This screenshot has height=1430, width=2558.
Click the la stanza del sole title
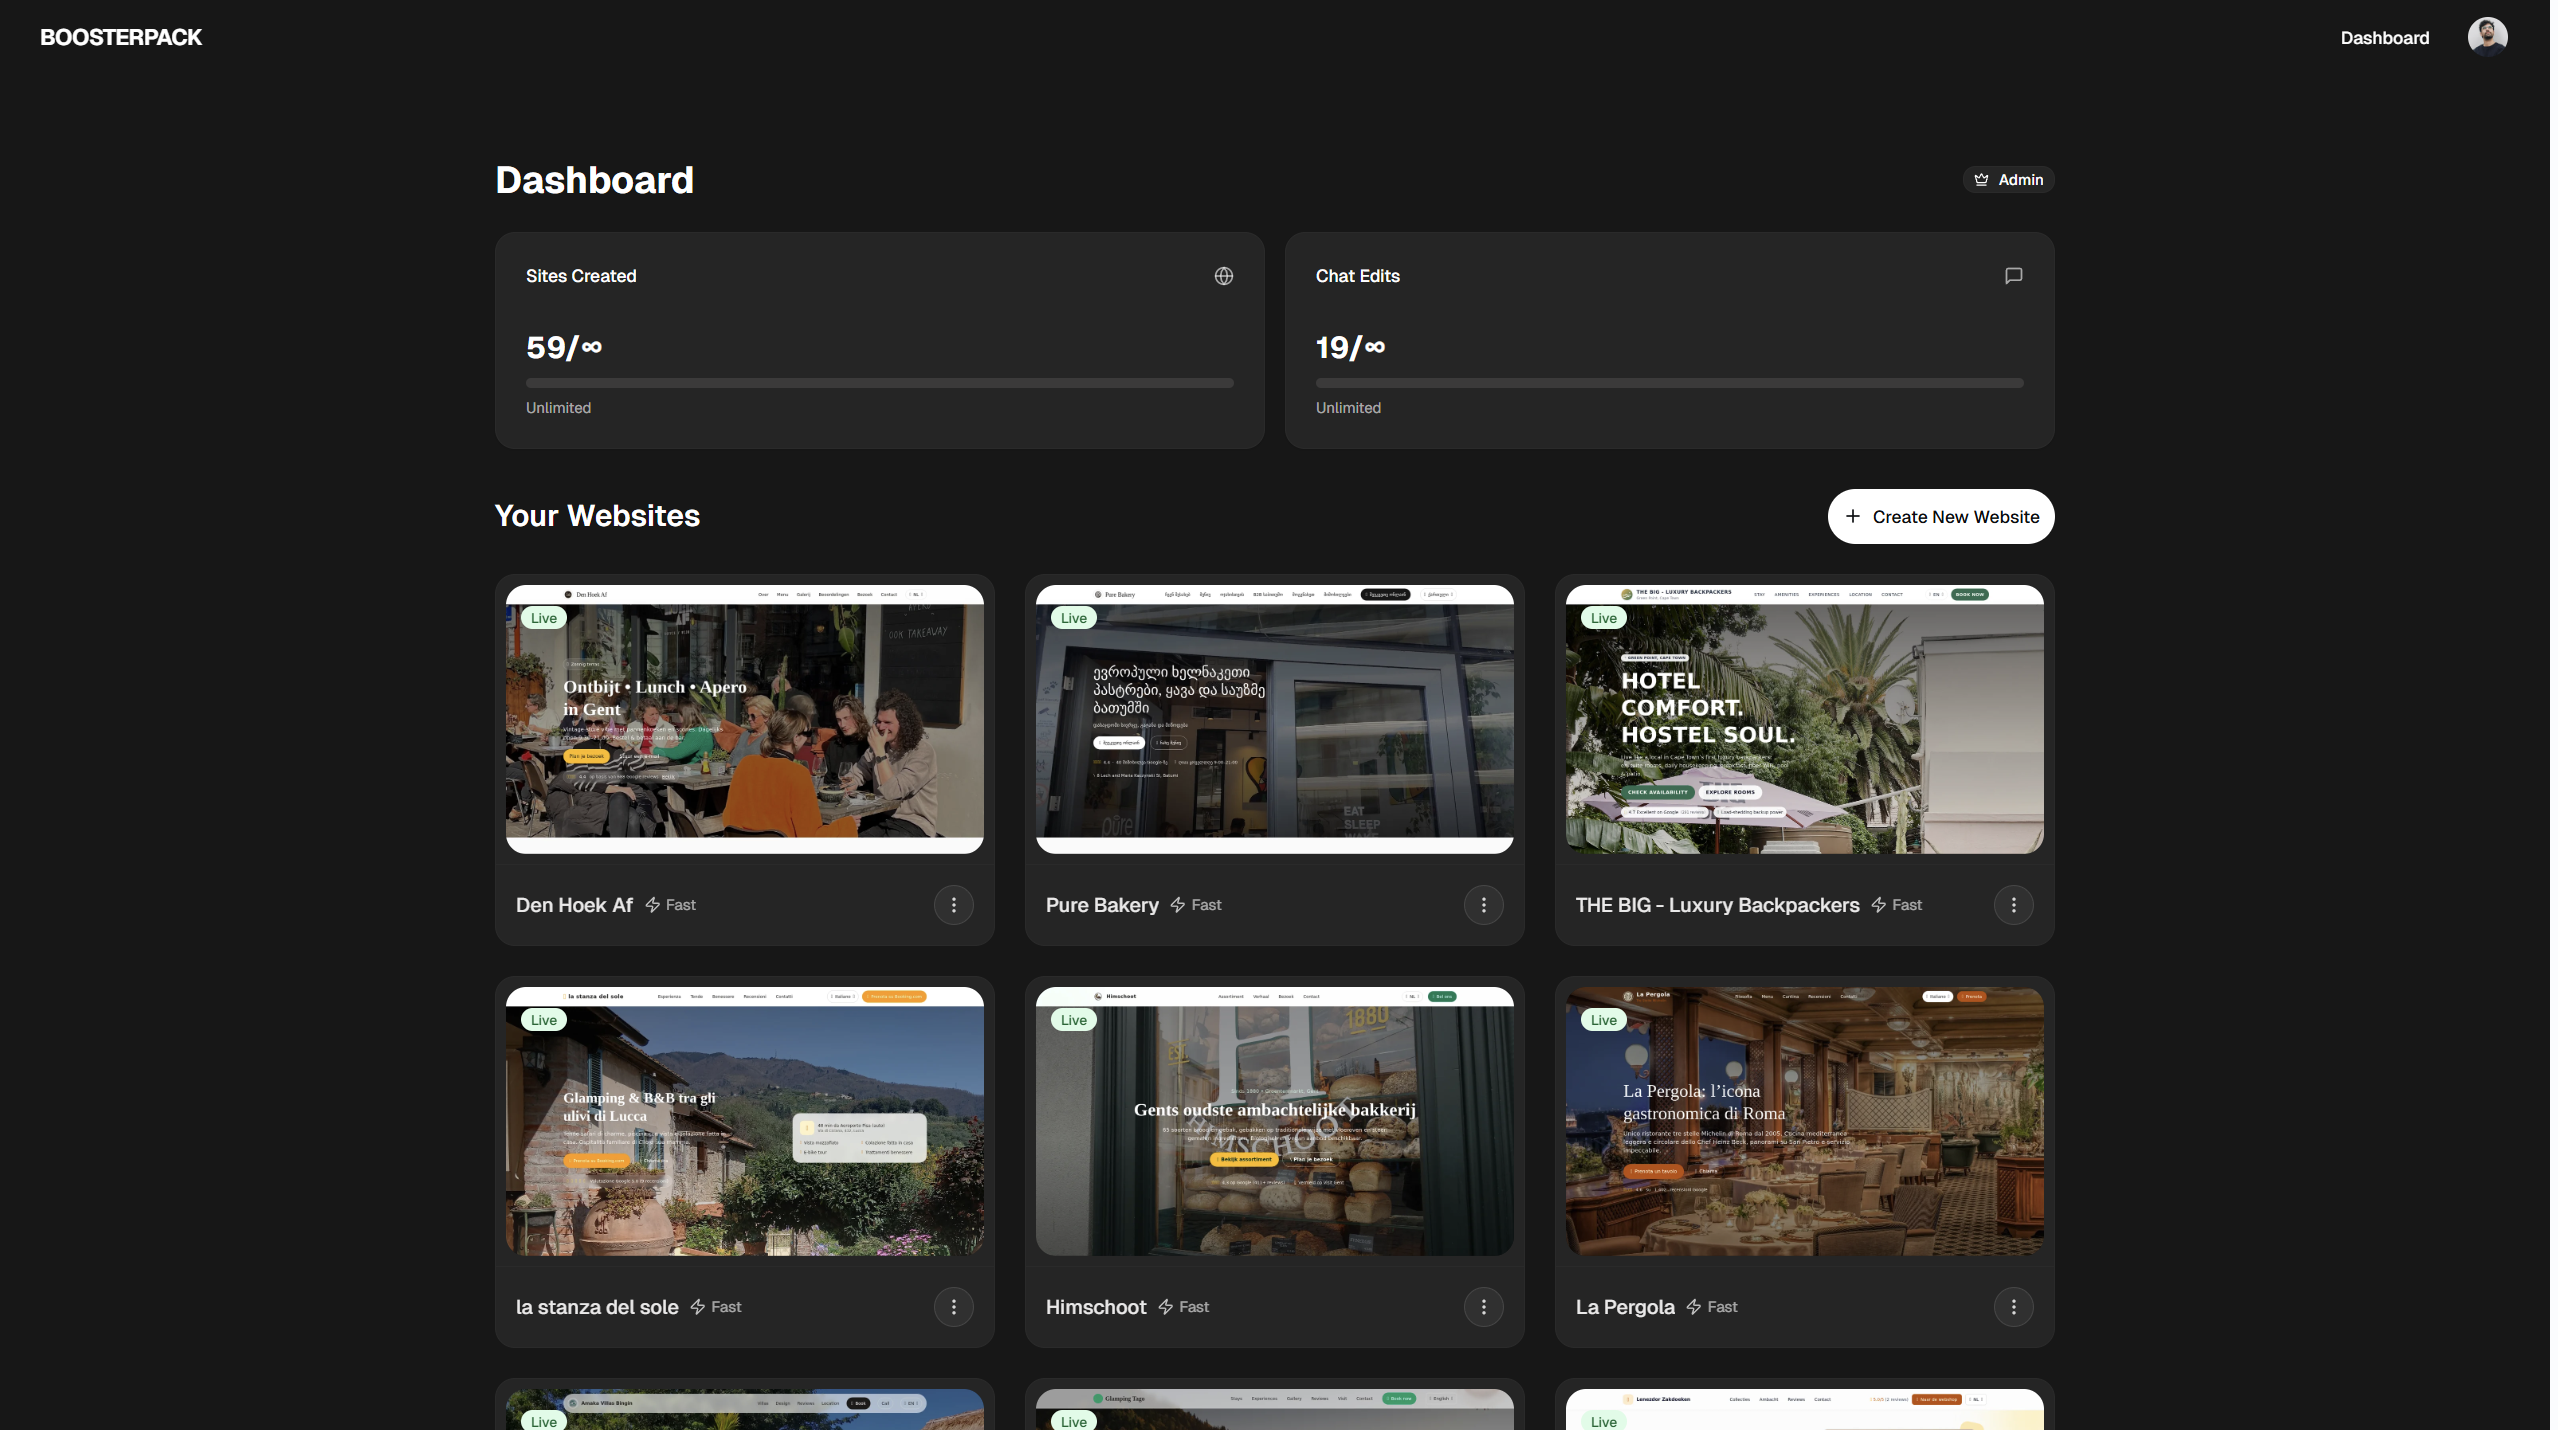click(x=597, y=1307)
